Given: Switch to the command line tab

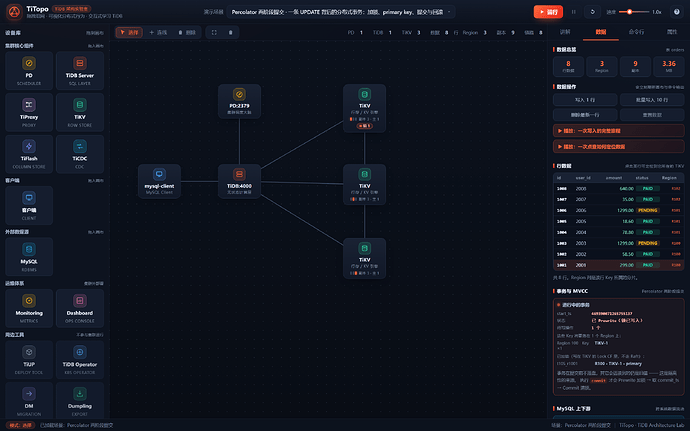Looking at the screenshot, I should pyautogui.click(x=636, y=32).
